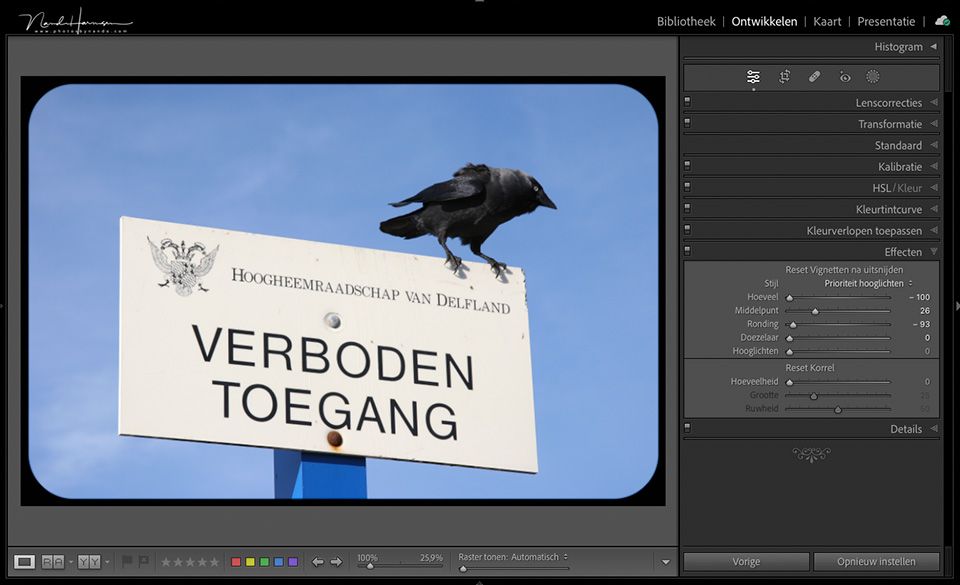The width and height of the screenshot is (960, 585).
Task: Switch to the Bibliotheek module
Action: point(686,21)
